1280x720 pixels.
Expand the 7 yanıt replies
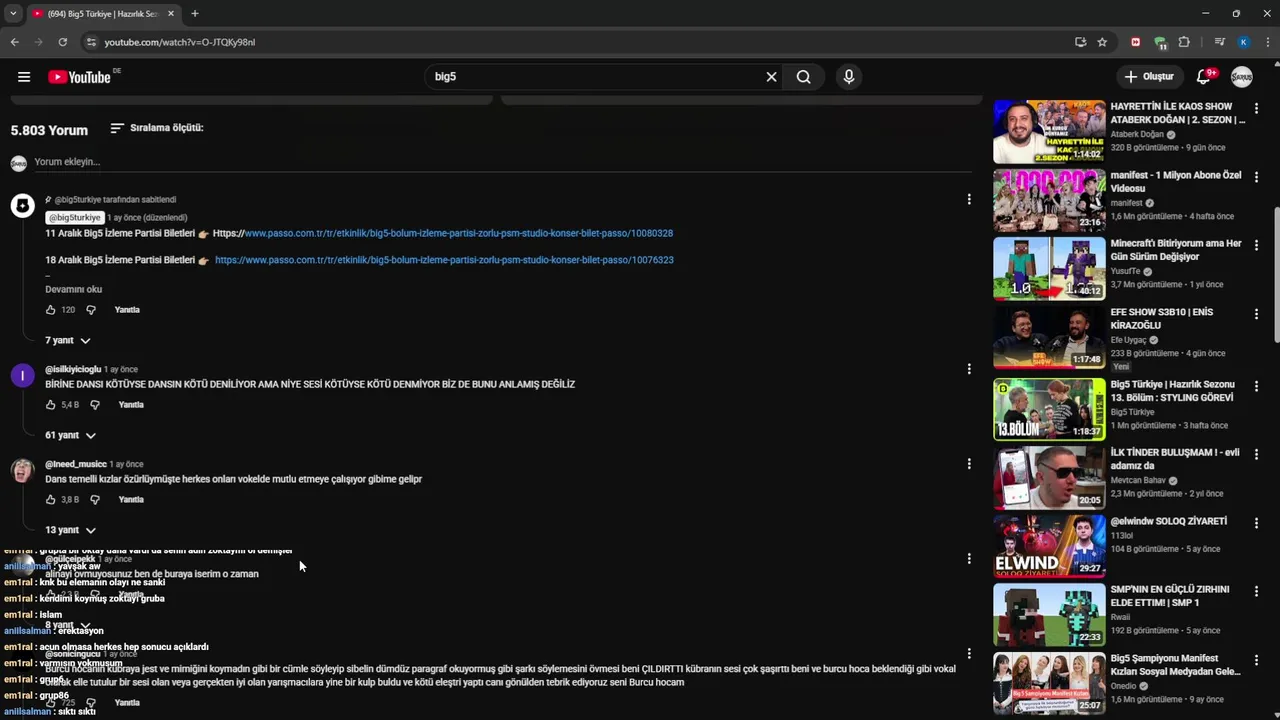[x=68, y=341]
